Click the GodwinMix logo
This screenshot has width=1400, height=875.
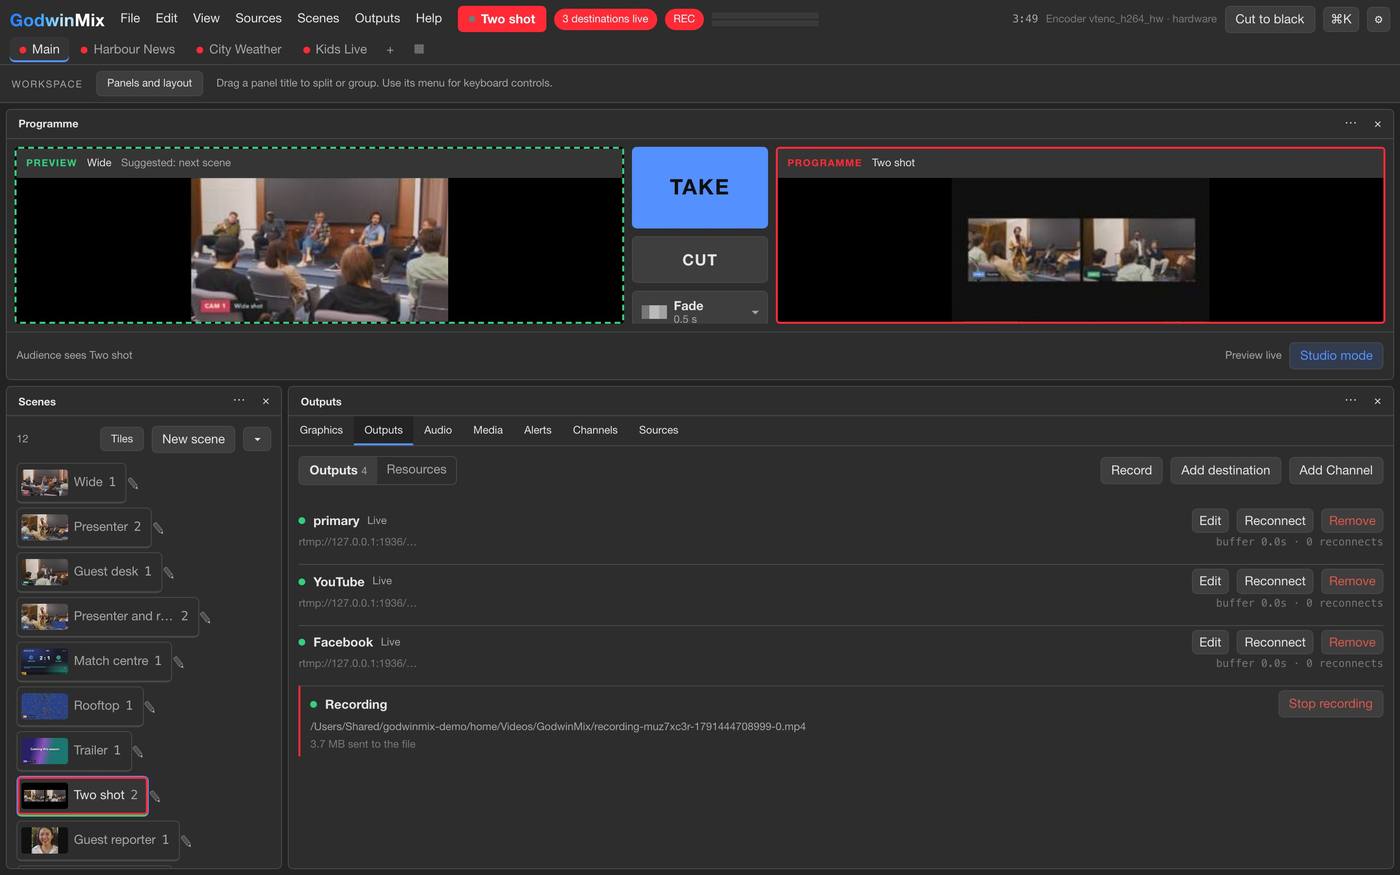point(57,19)
